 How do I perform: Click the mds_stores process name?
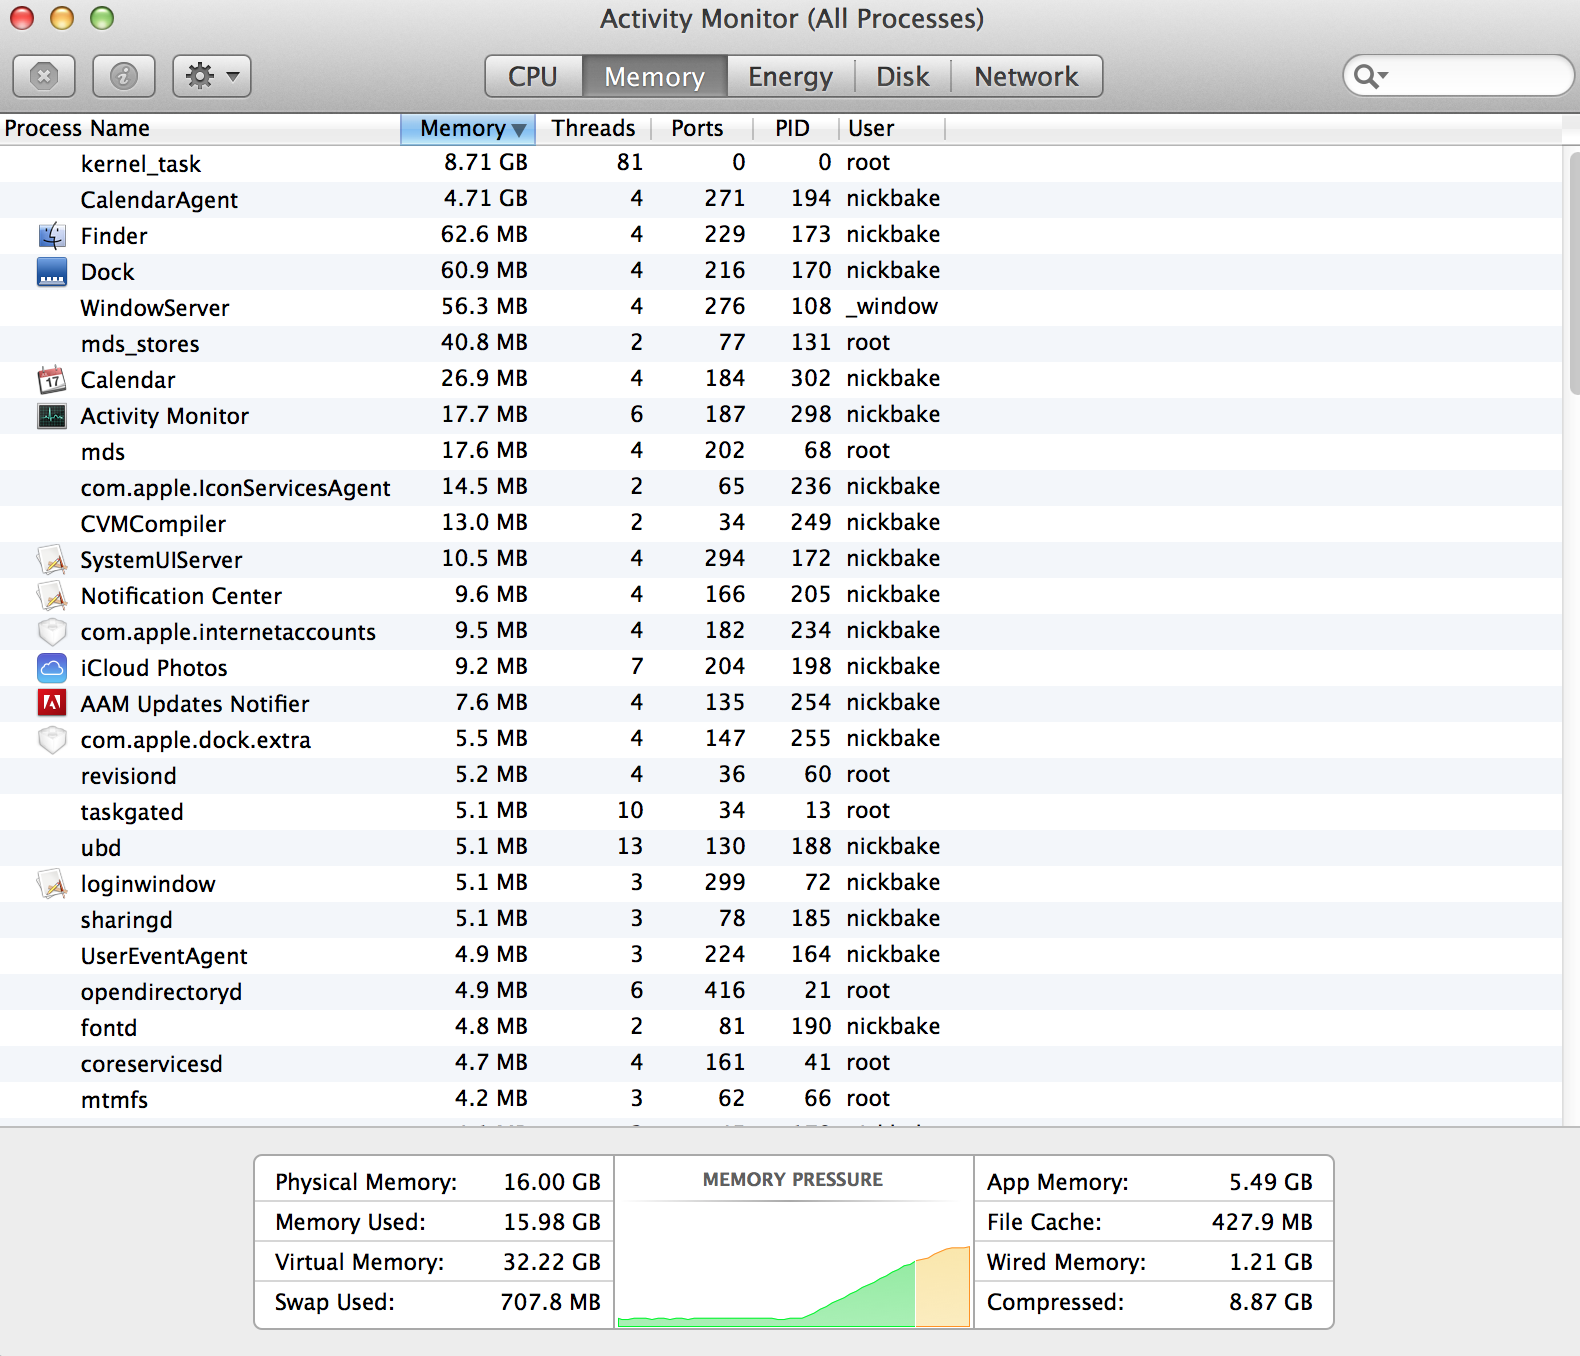140,344
